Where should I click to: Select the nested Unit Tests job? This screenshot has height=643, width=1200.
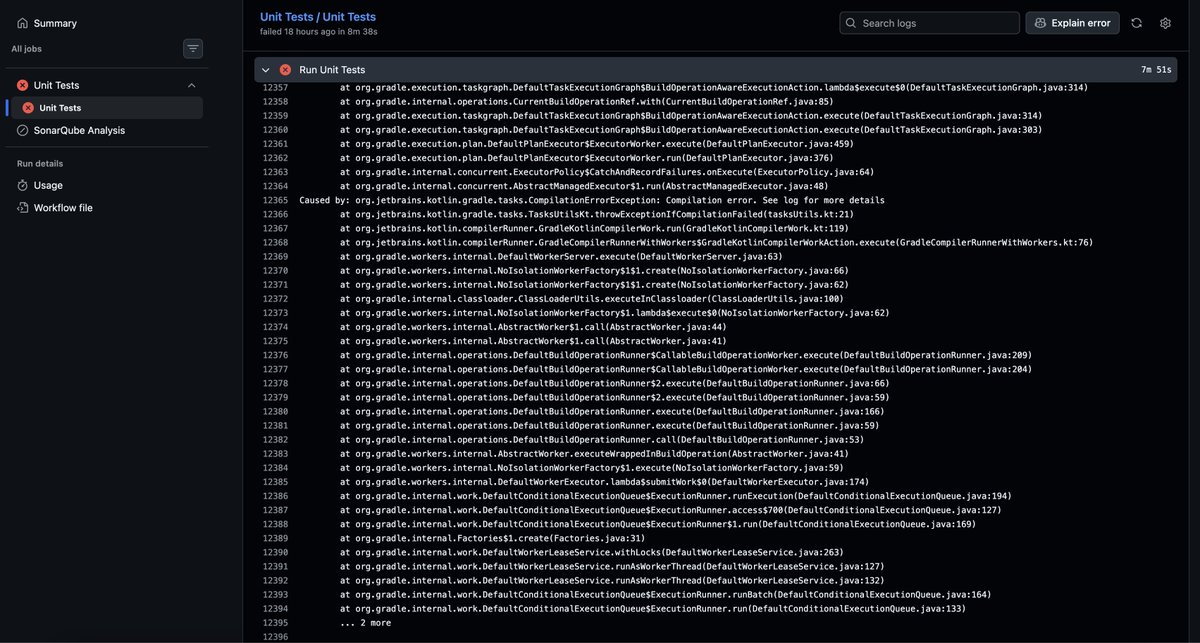point(105,108)
